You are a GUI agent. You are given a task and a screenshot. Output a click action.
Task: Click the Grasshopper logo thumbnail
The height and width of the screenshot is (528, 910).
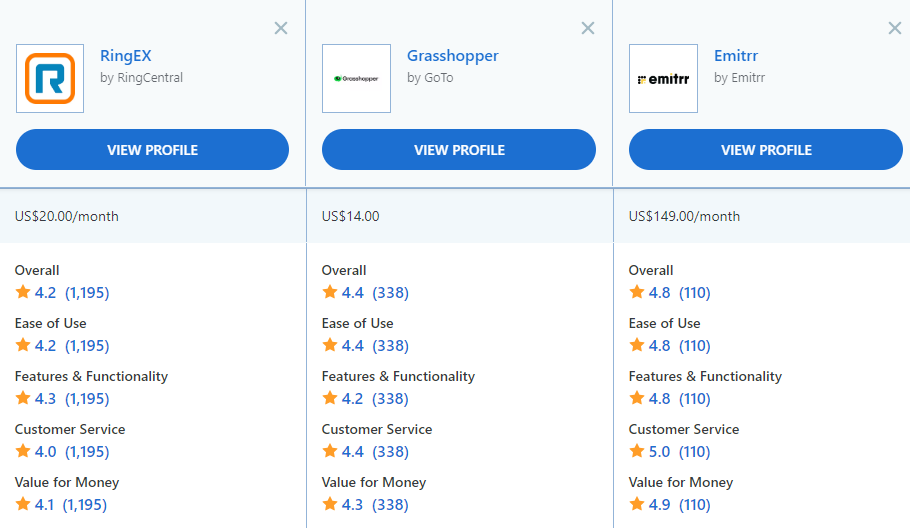pos(356,78)
